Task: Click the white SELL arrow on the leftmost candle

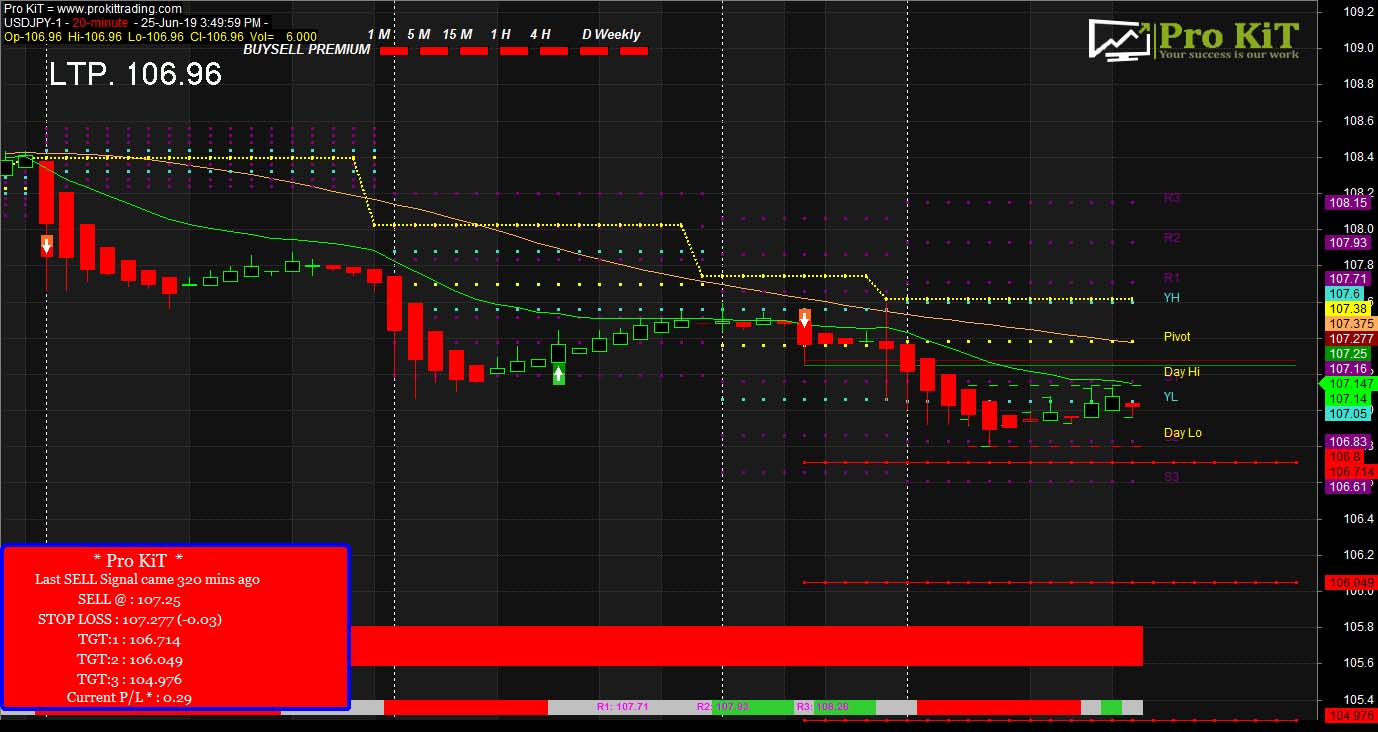Action: click(46, 243)
